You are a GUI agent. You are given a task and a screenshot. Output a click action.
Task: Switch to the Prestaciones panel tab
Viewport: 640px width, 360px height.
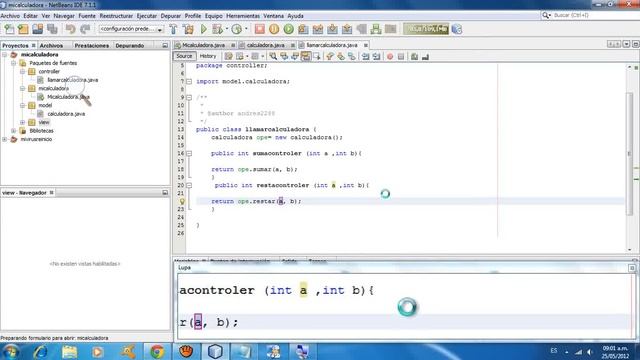[91, 46]
